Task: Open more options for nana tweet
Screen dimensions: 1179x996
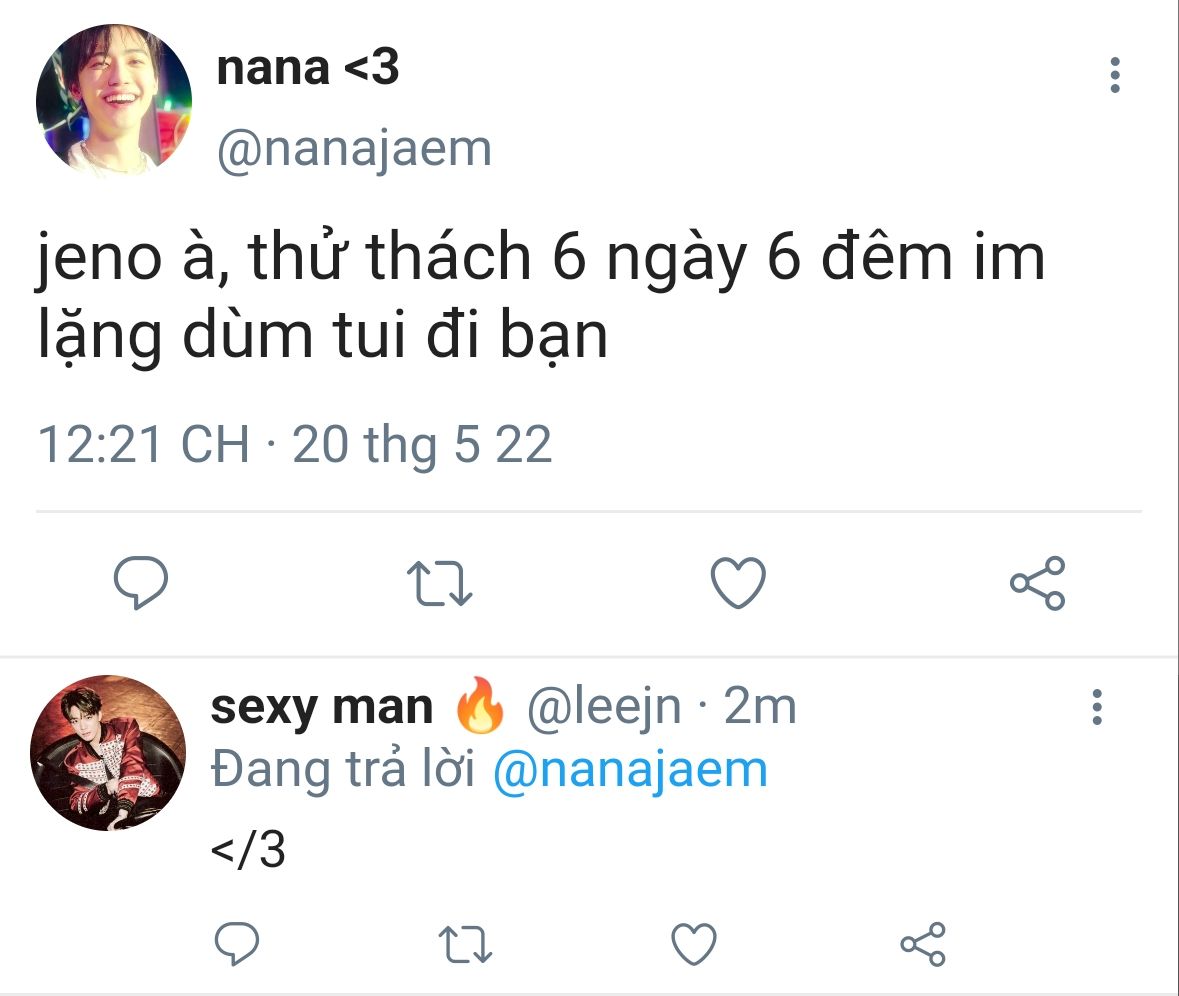Action: pos(1115,76)
